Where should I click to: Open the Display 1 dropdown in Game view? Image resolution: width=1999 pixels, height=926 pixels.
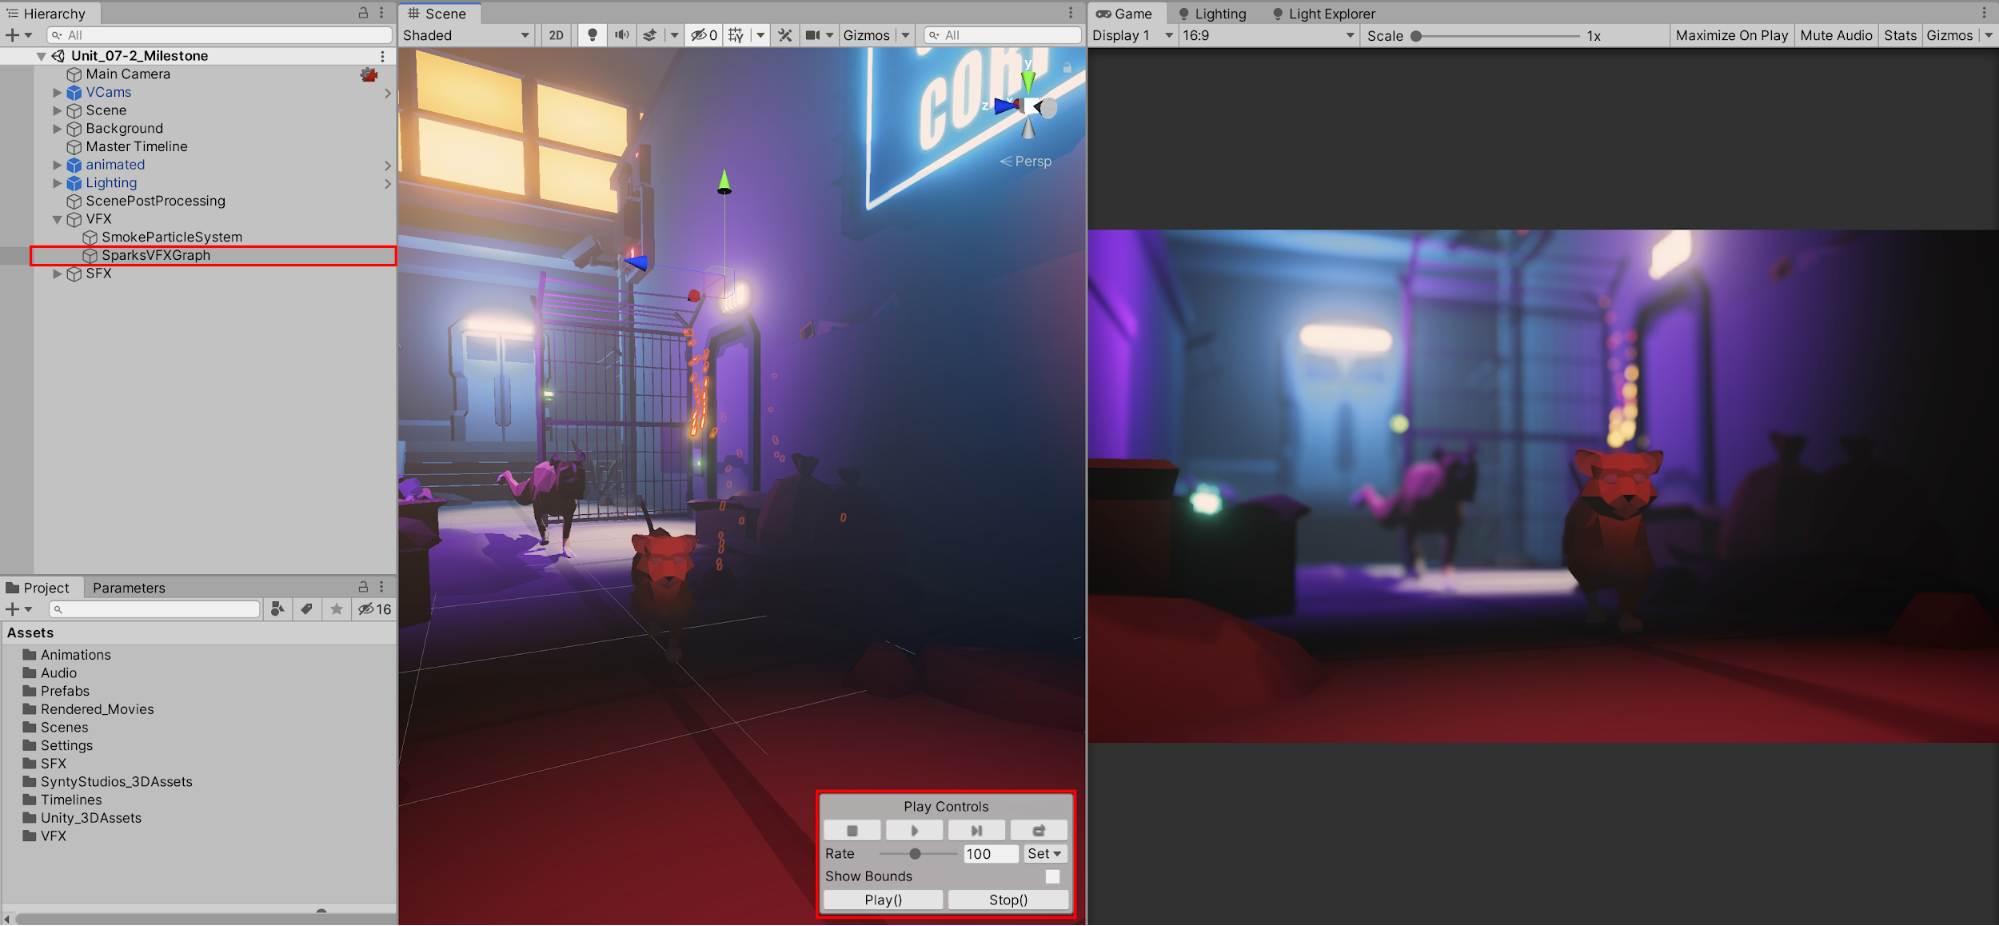pyautogui.click(x=1133, y=35)
